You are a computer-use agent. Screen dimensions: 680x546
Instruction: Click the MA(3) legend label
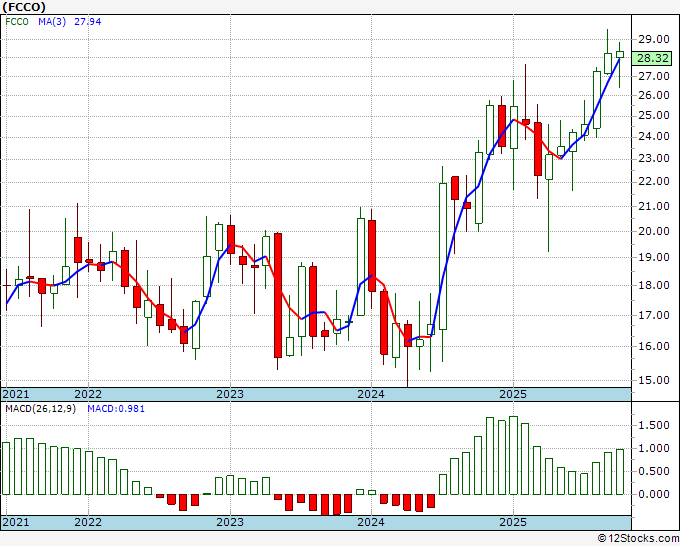tap(52, 22)
